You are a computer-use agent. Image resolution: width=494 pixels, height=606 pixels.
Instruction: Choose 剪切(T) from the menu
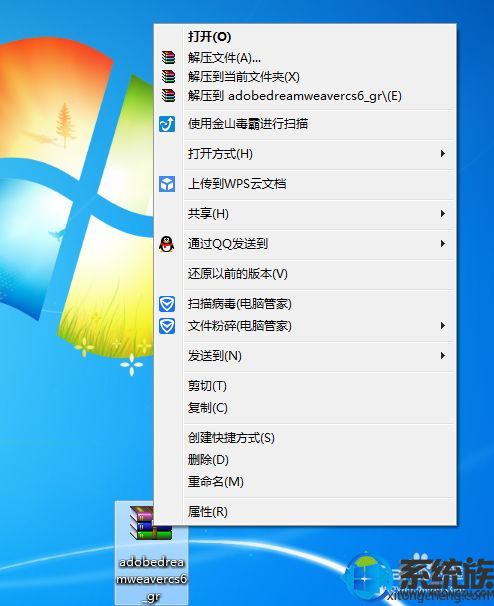pos(305,386)
